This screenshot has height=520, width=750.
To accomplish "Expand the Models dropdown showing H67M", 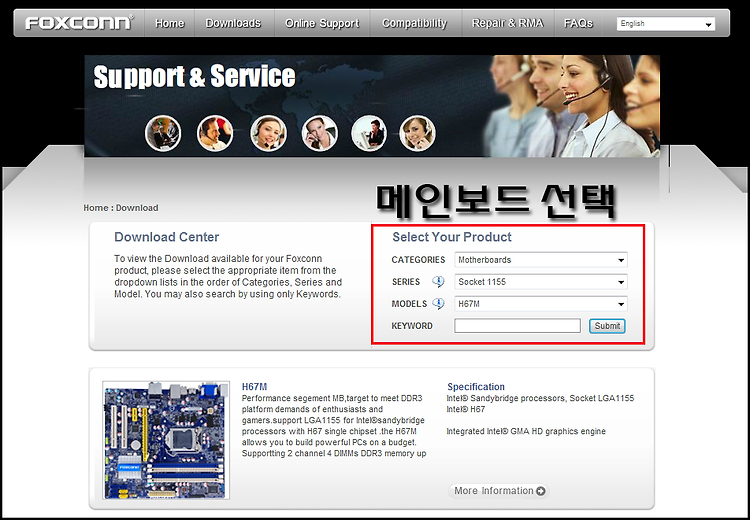I will tap(540, 304).
